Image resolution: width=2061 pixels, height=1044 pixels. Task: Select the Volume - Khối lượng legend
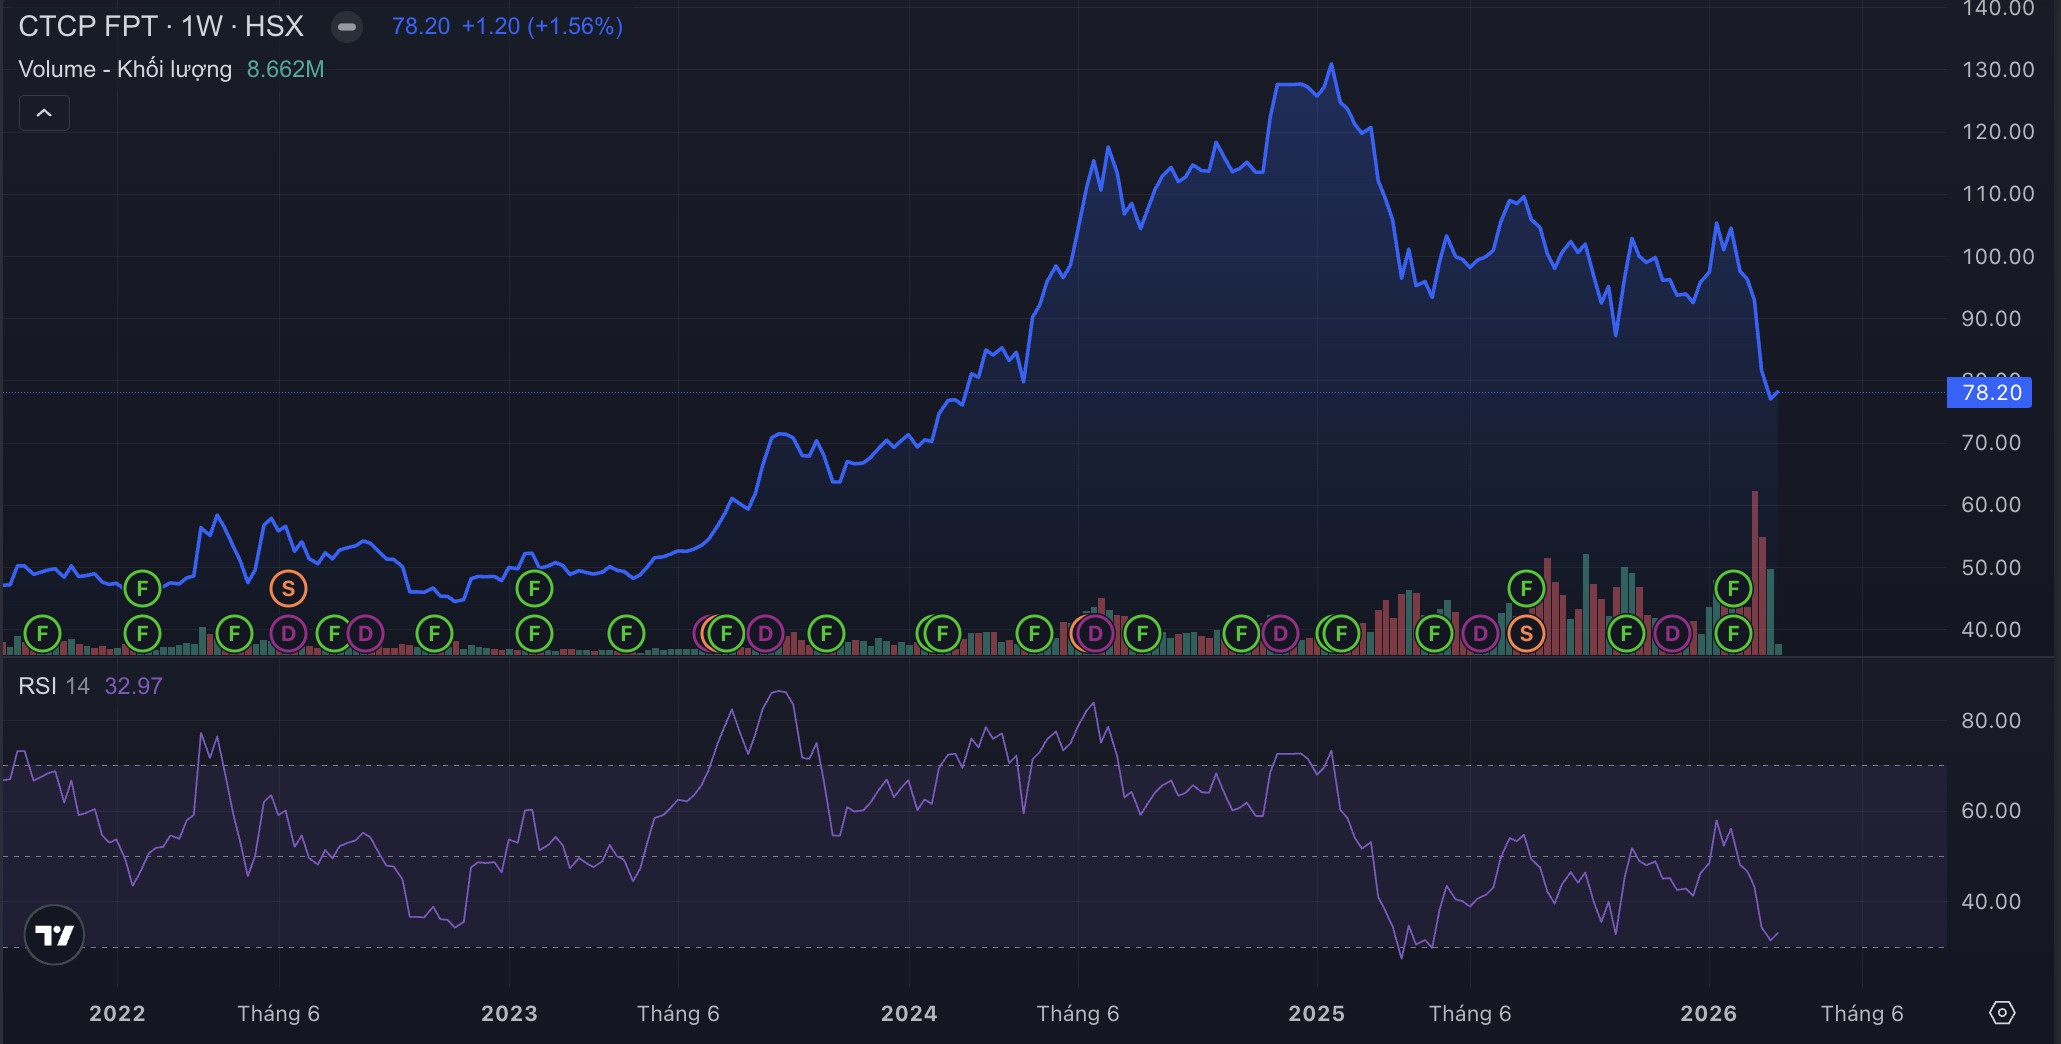(x=125, y=69)
